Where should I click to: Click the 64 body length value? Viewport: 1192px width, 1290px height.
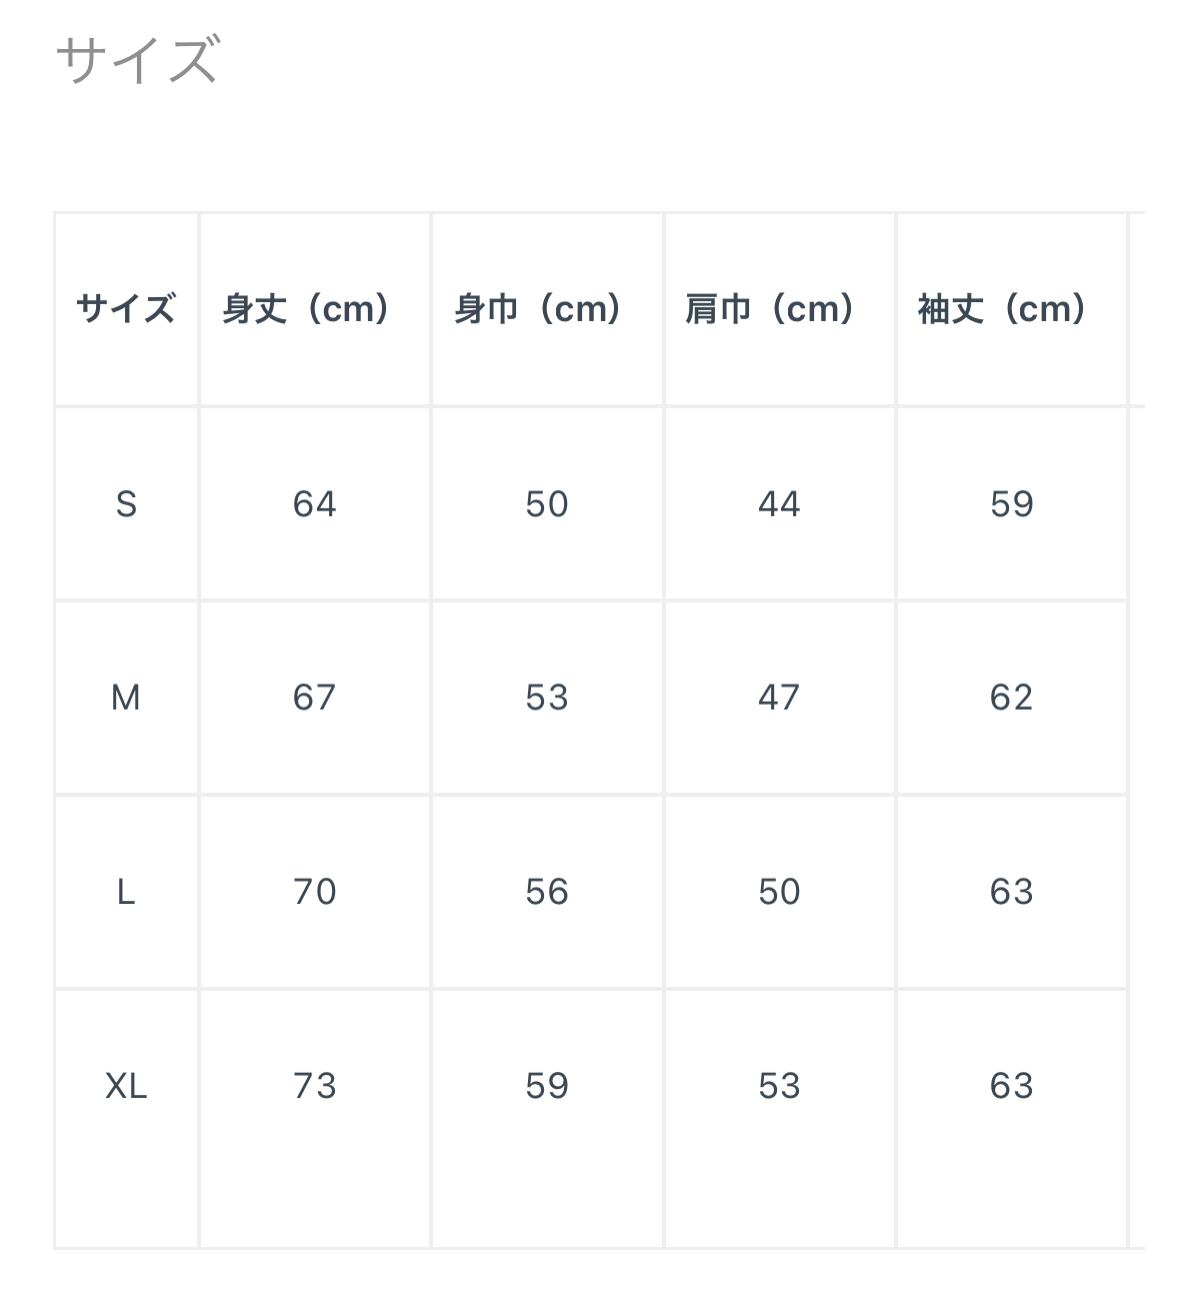pyautogui.click(x=314, y=504)
